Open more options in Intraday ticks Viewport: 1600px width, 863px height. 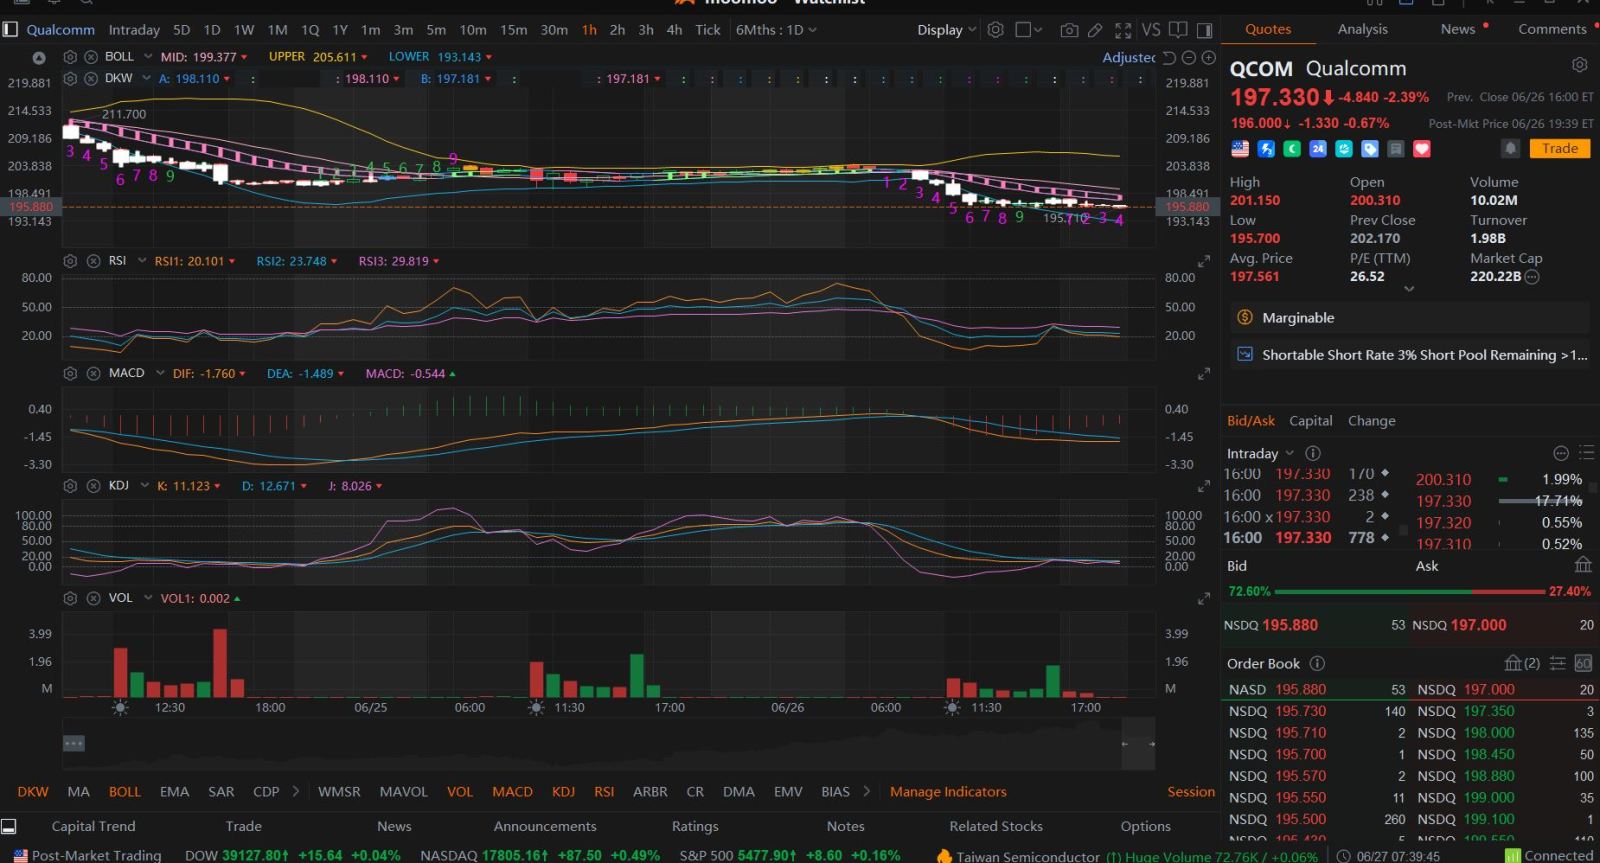1561,453
